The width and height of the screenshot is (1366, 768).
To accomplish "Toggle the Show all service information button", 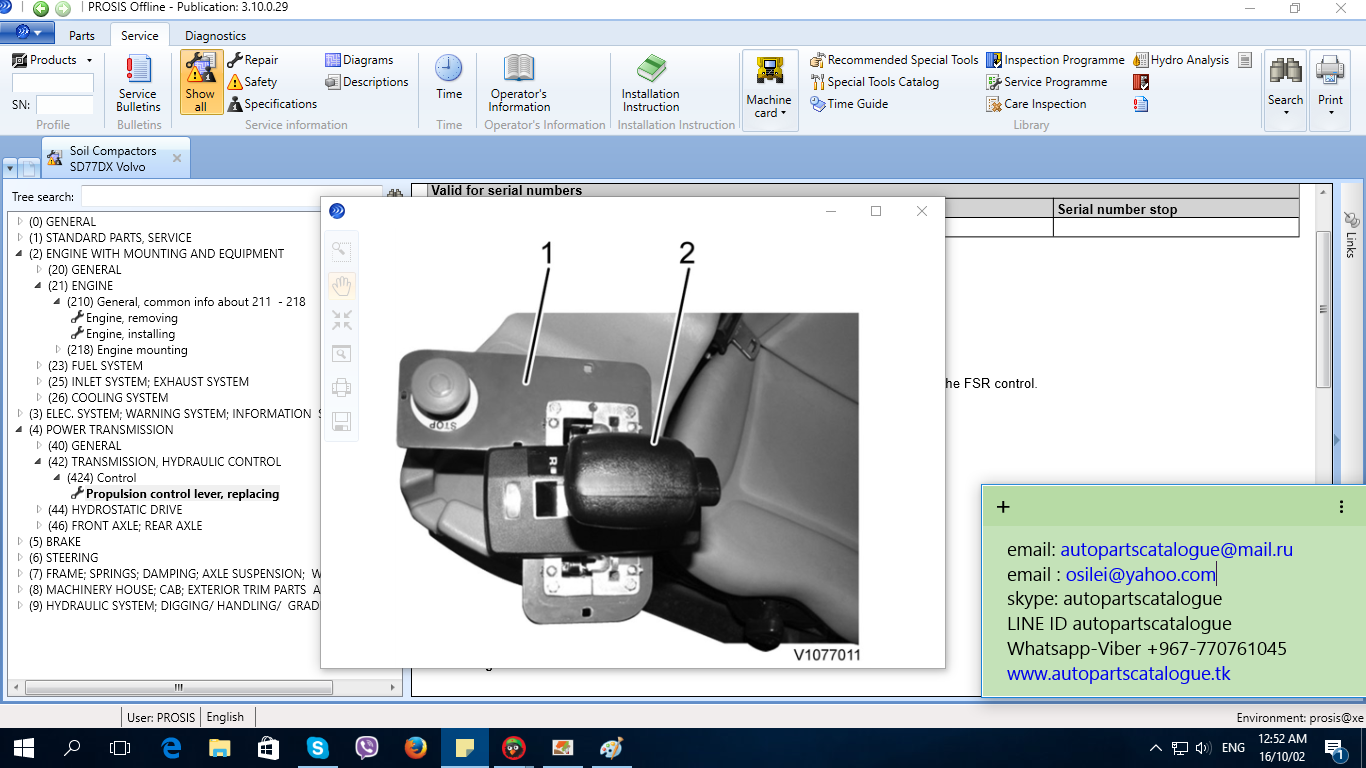I will [201, 82].
